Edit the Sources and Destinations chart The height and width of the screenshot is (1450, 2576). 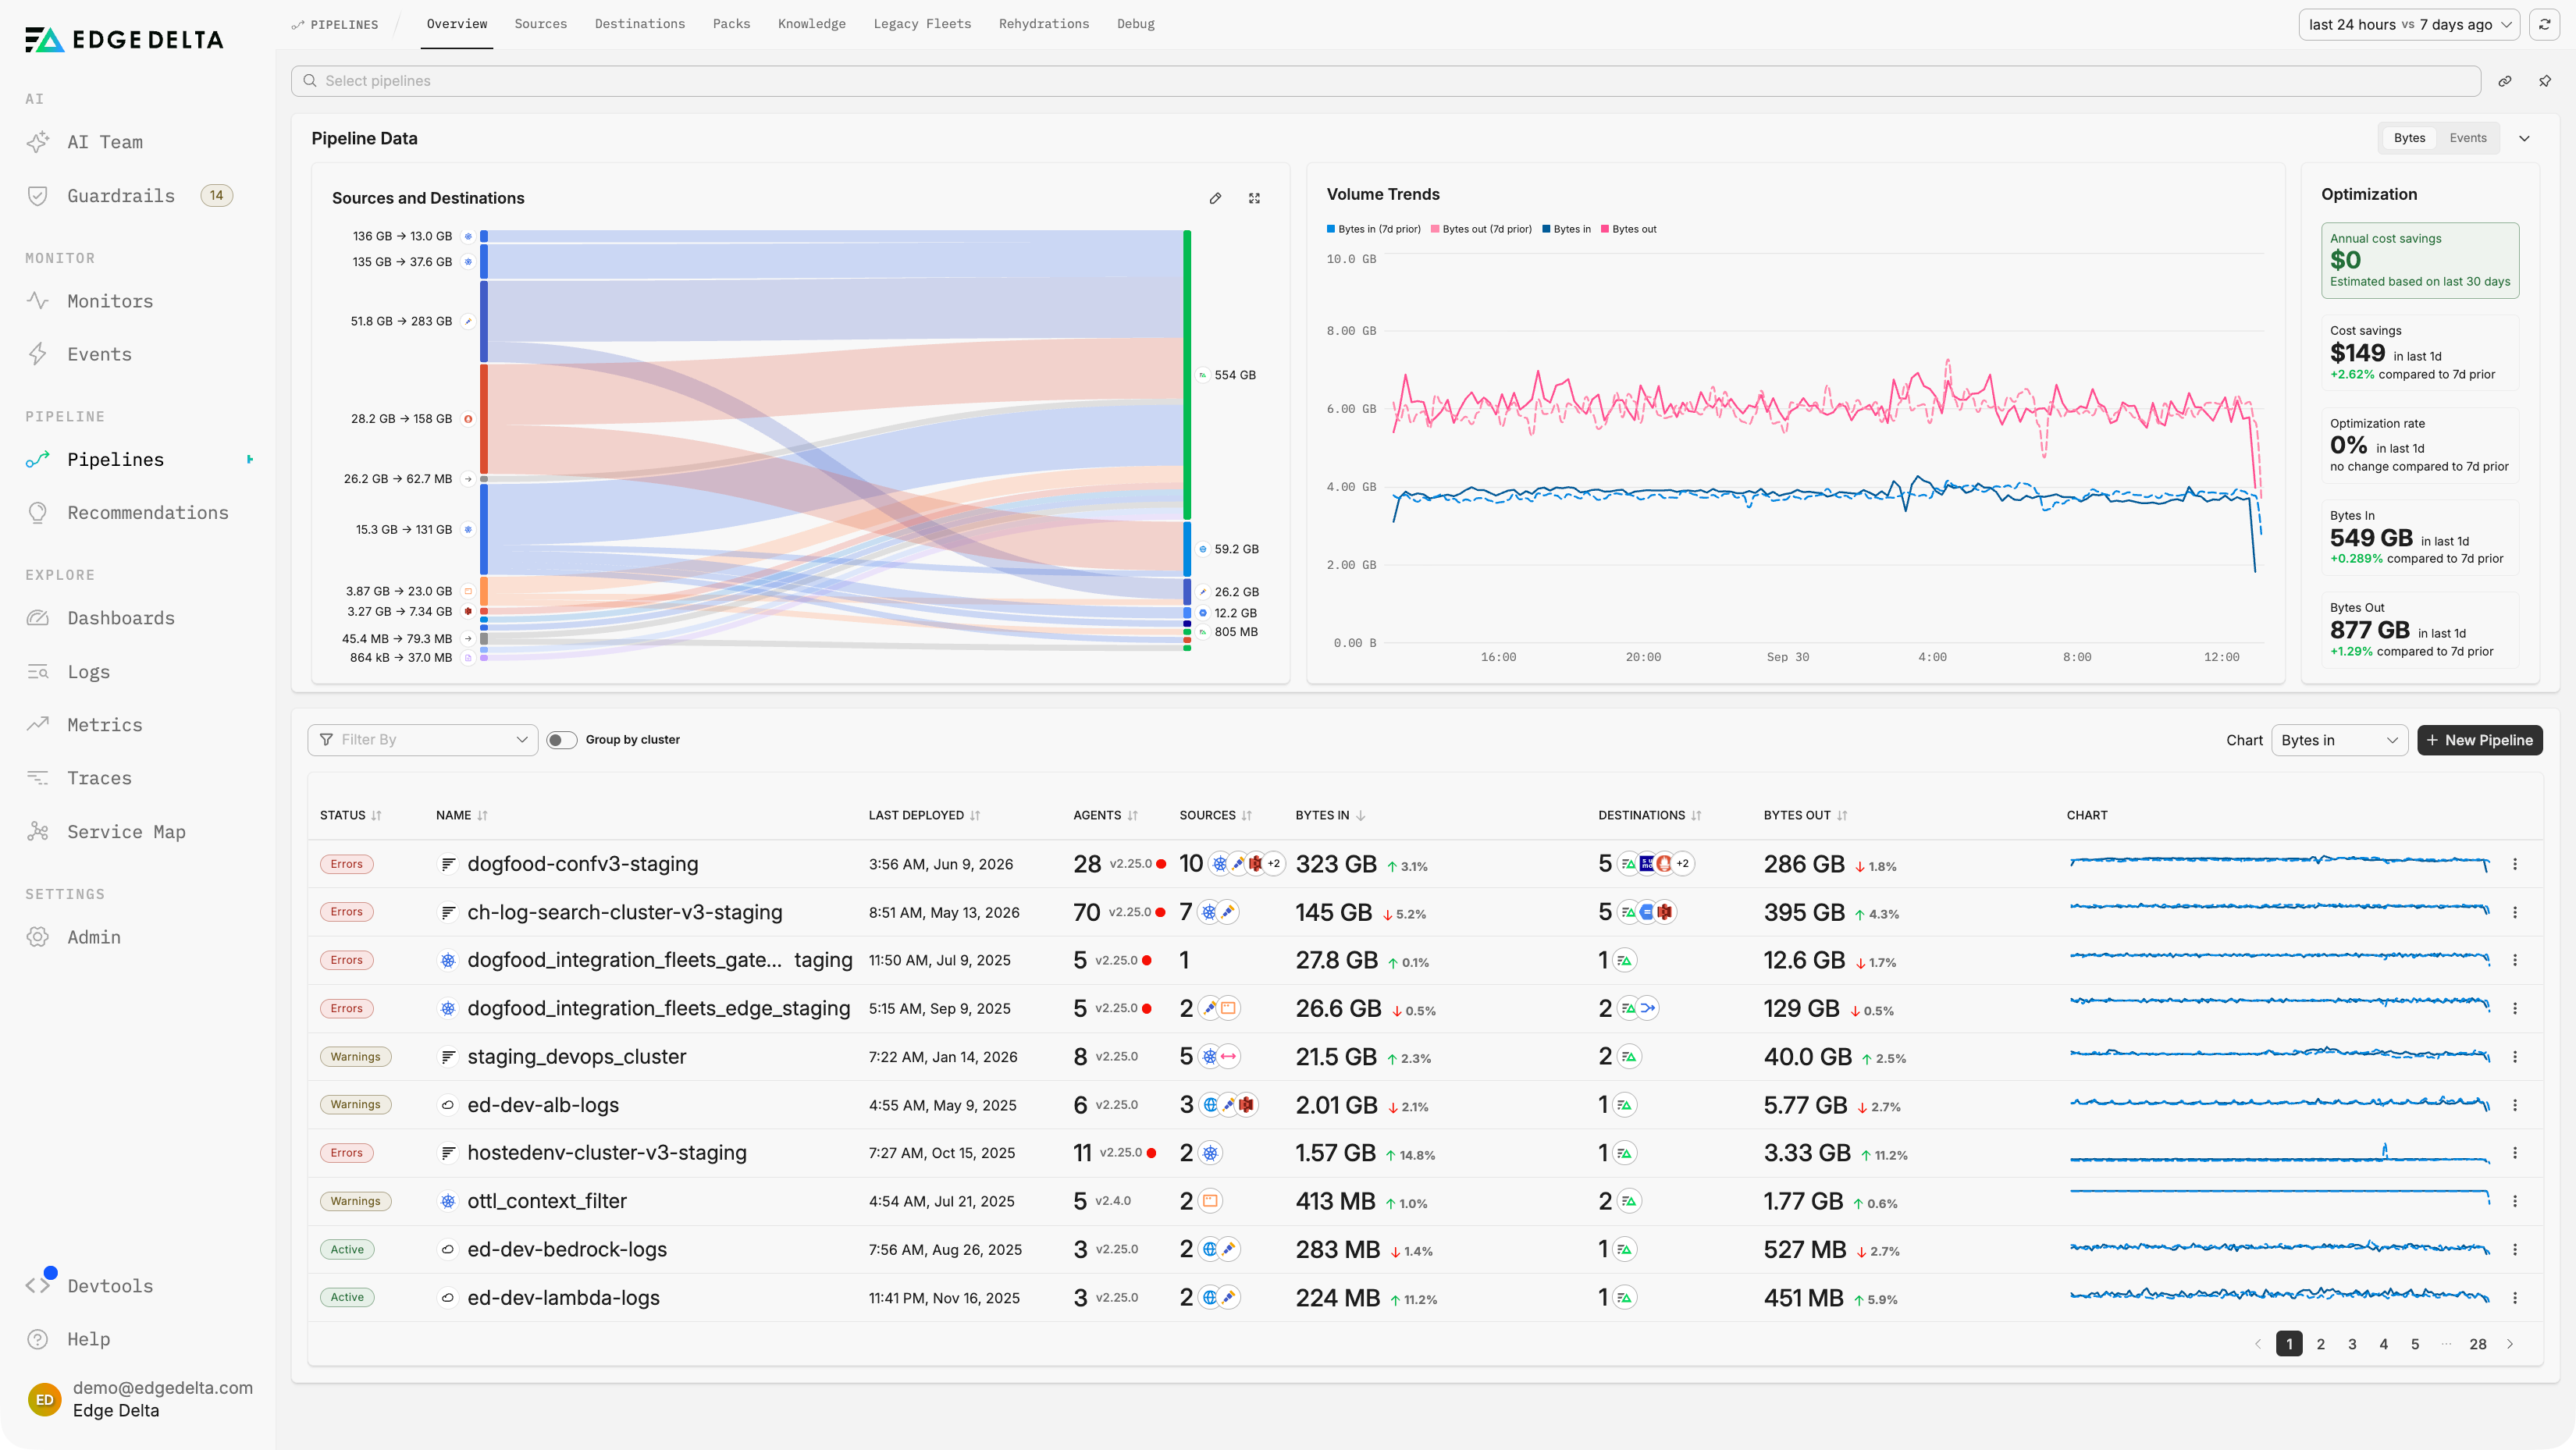tap(1215, 198)
